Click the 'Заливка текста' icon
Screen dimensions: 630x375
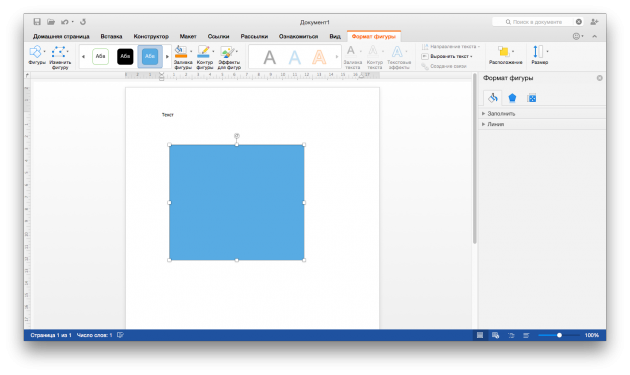[351, 51]
